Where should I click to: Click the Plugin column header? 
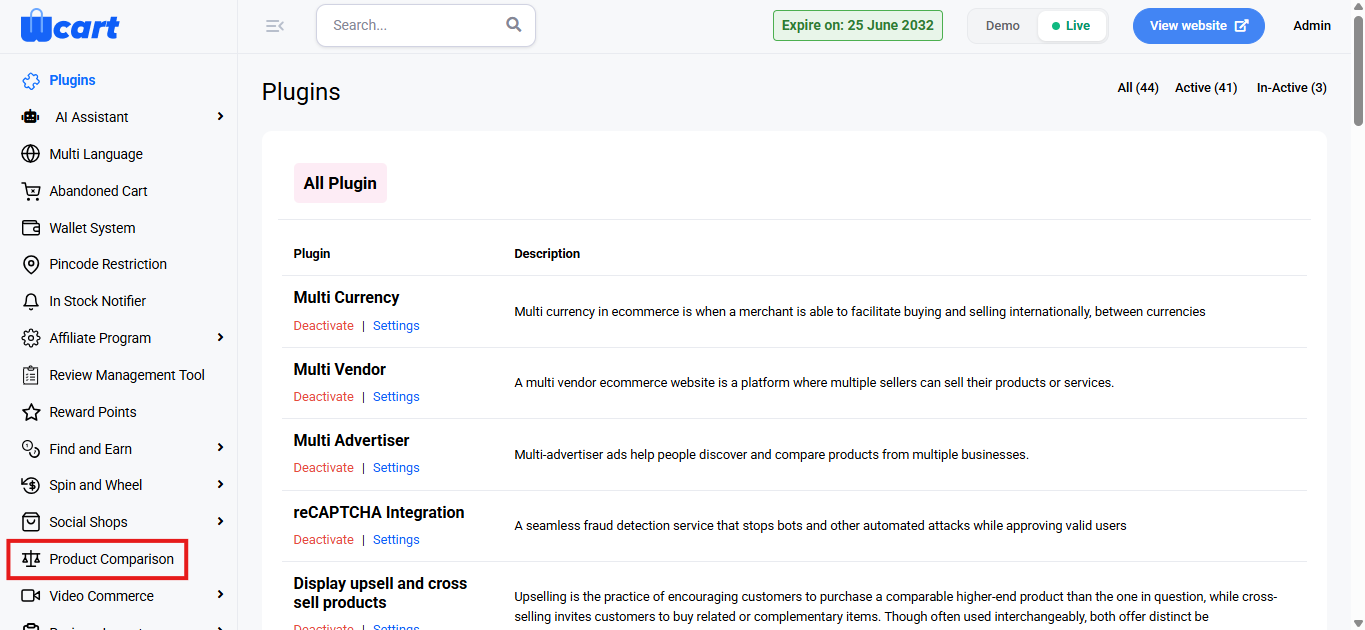pos(312,254)
